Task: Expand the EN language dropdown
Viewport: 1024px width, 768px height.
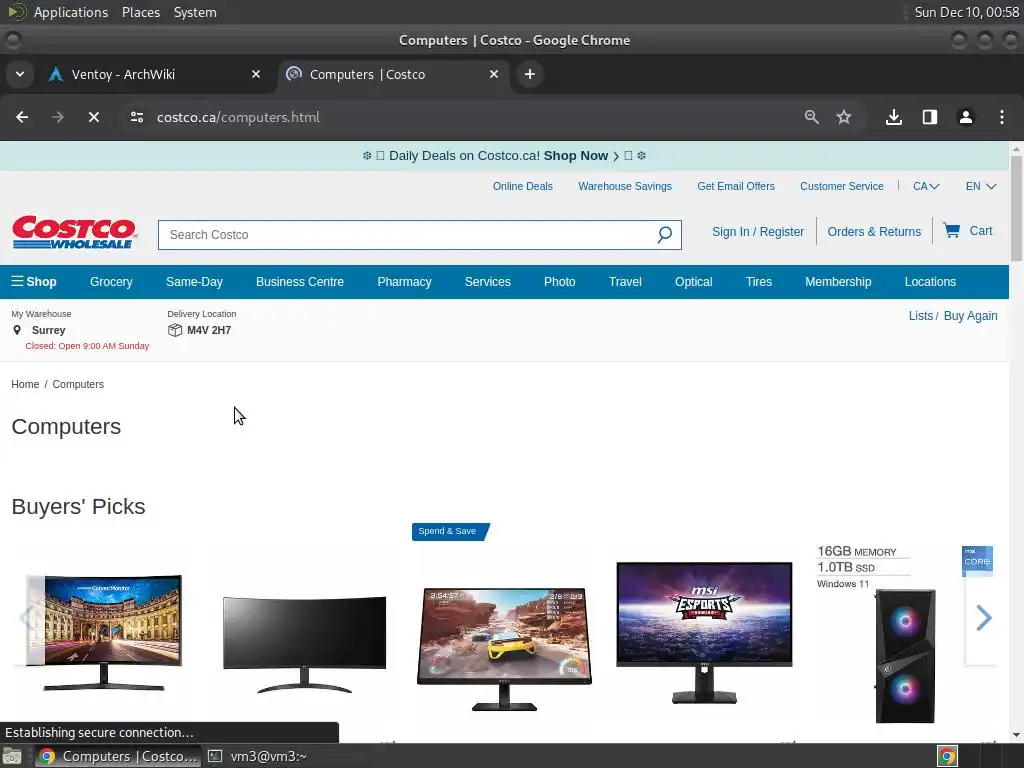Action: click(x=980, y=186)
